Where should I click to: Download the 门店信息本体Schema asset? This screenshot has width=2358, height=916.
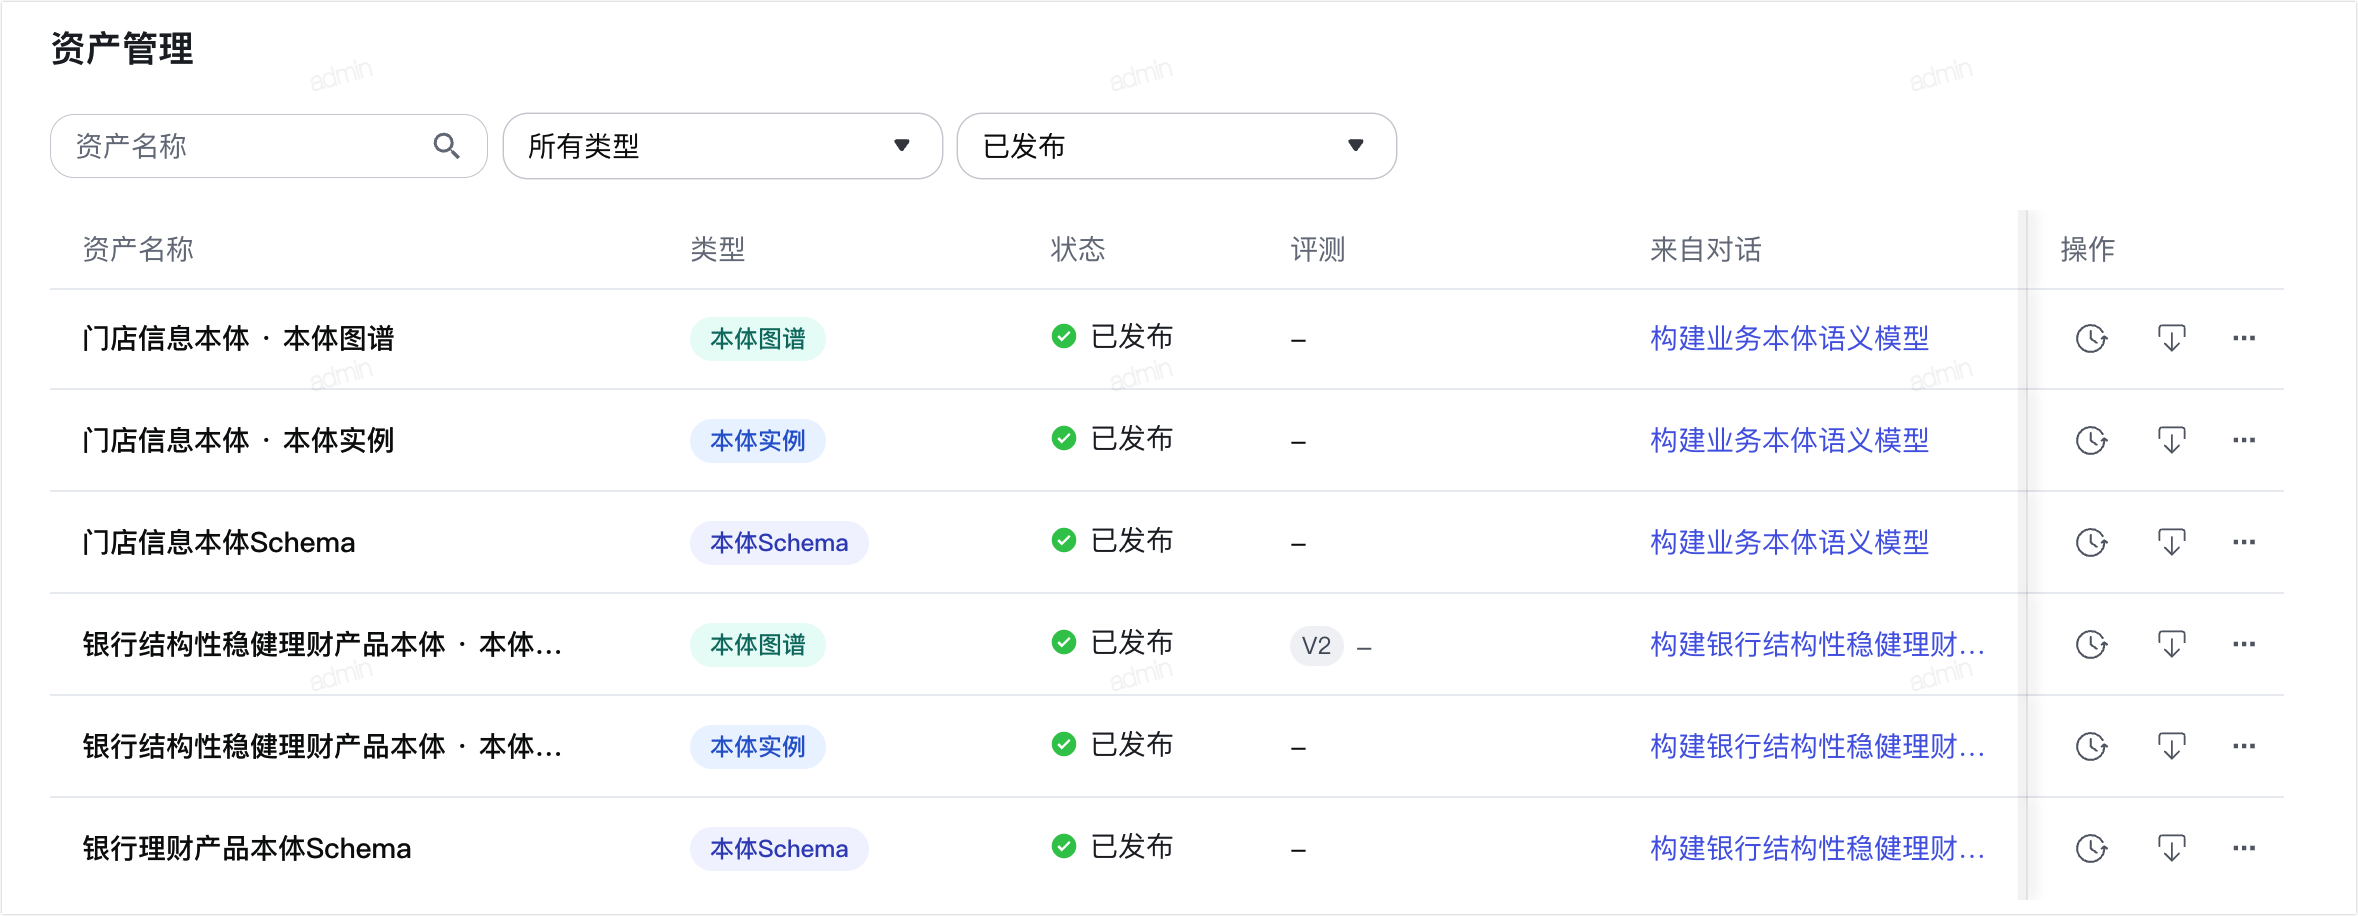point(2171,543)
